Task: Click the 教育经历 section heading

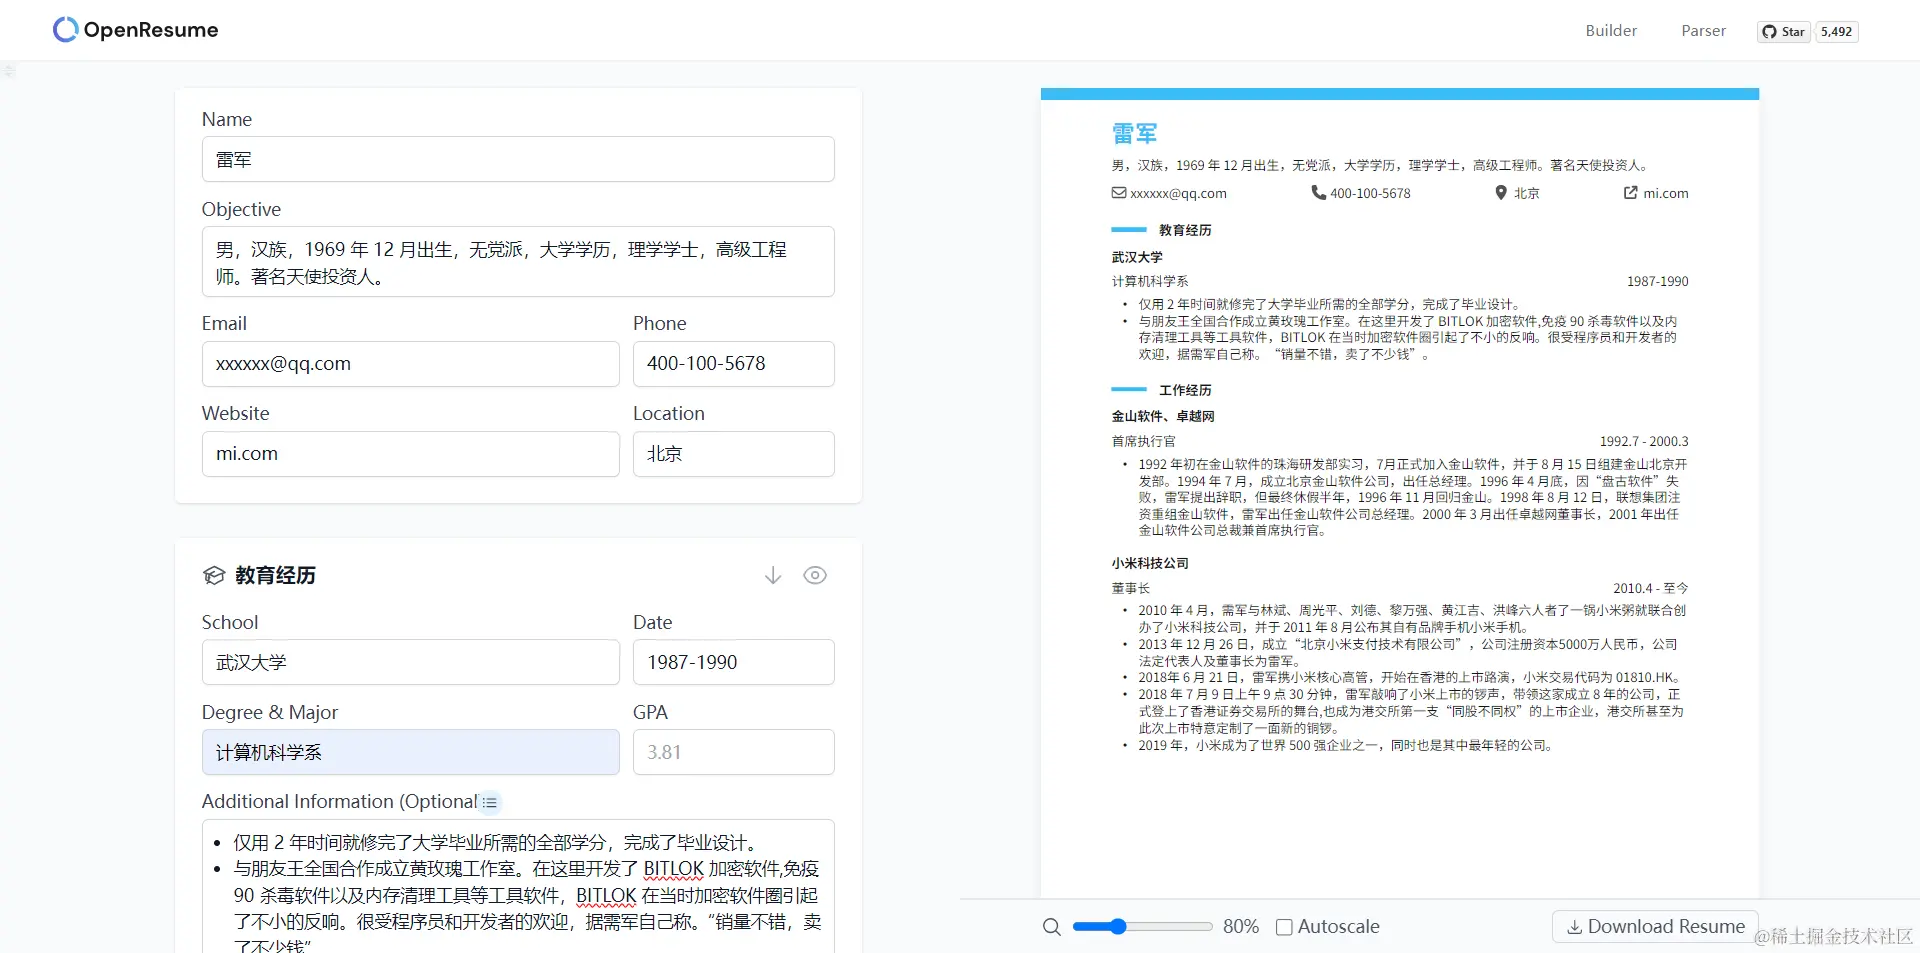Action: pyautogui.click(x=275, y=575)
